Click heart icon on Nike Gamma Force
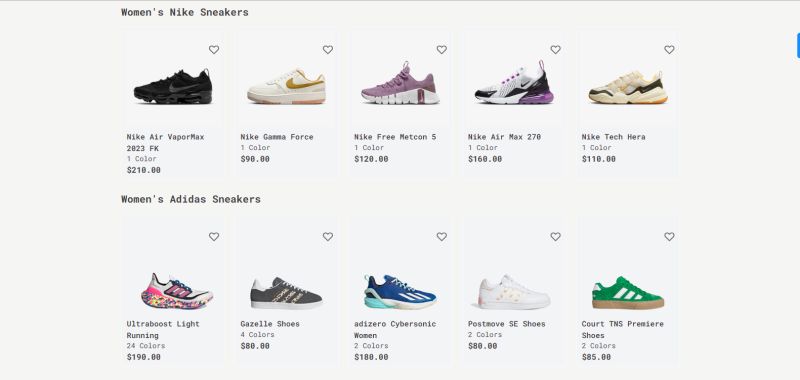 pos(328,49)
